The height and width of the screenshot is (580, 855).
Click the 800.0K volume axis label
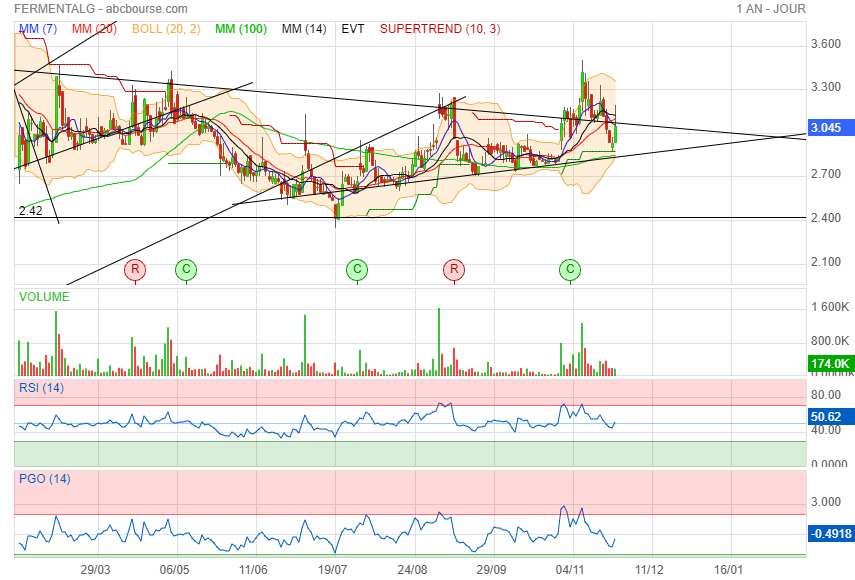coord(830,341)
